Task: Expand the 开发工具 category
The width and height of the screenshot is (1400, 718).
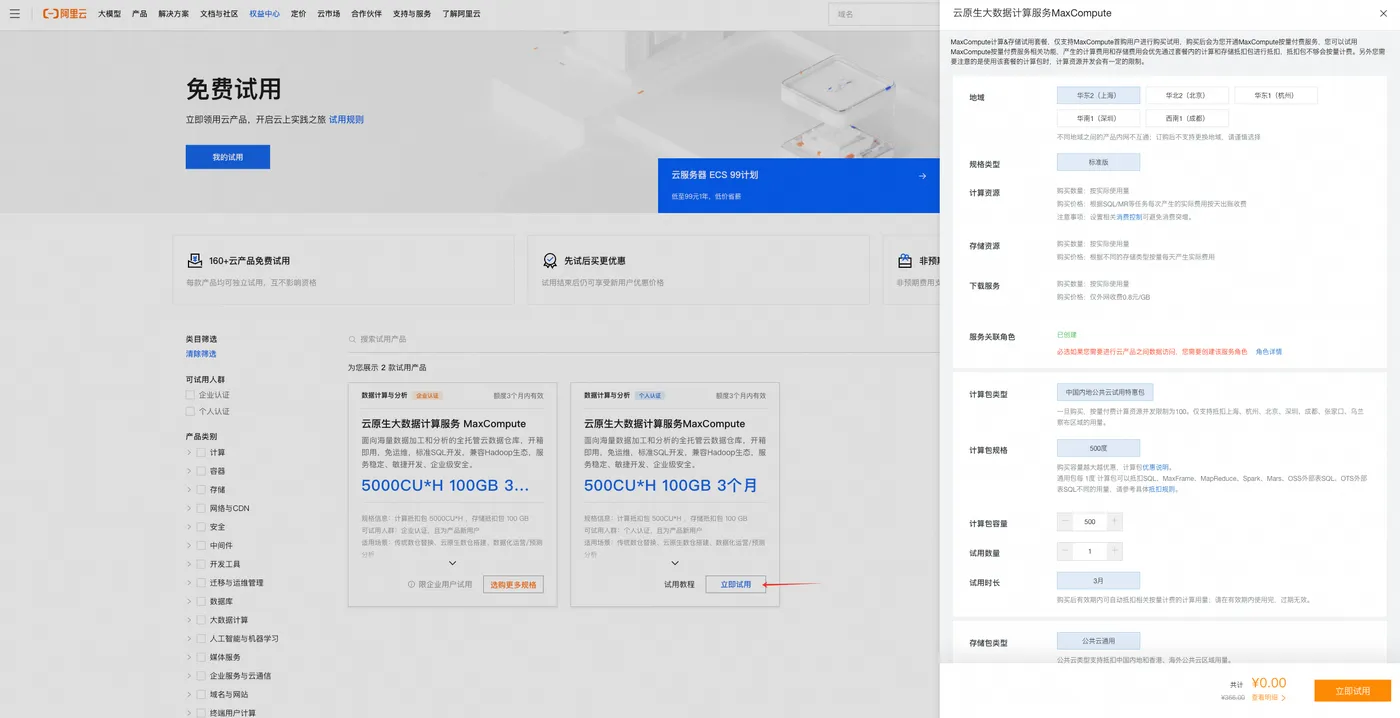Action: (189, 564)
